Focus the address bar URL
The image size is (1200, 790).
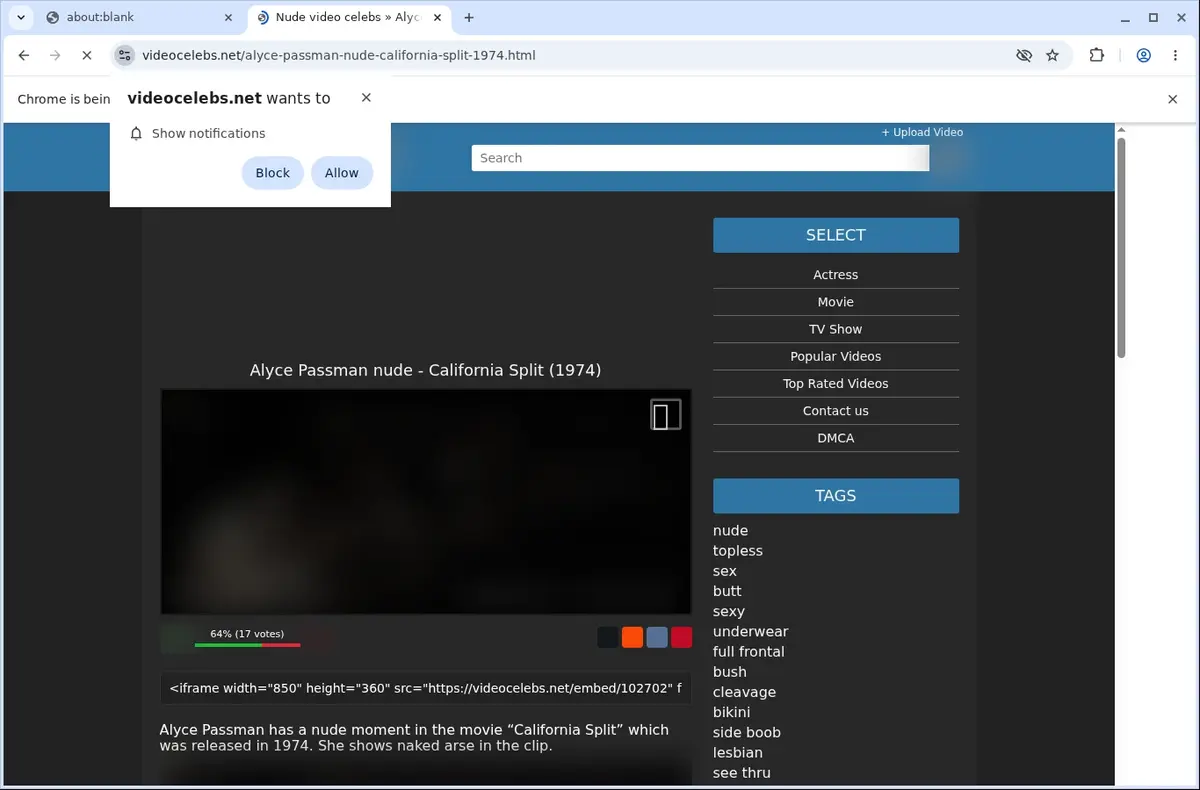(x=339, y=56)
